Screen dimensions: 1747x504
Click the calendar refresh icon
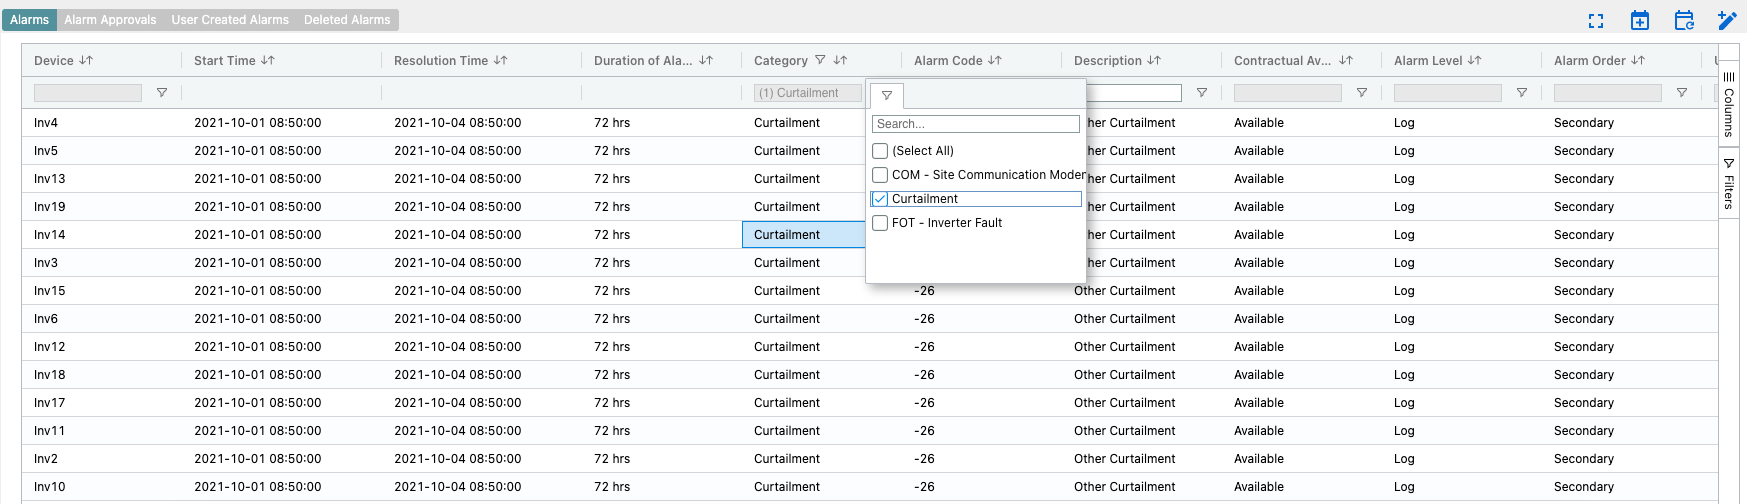click(x=1684, y=21)
